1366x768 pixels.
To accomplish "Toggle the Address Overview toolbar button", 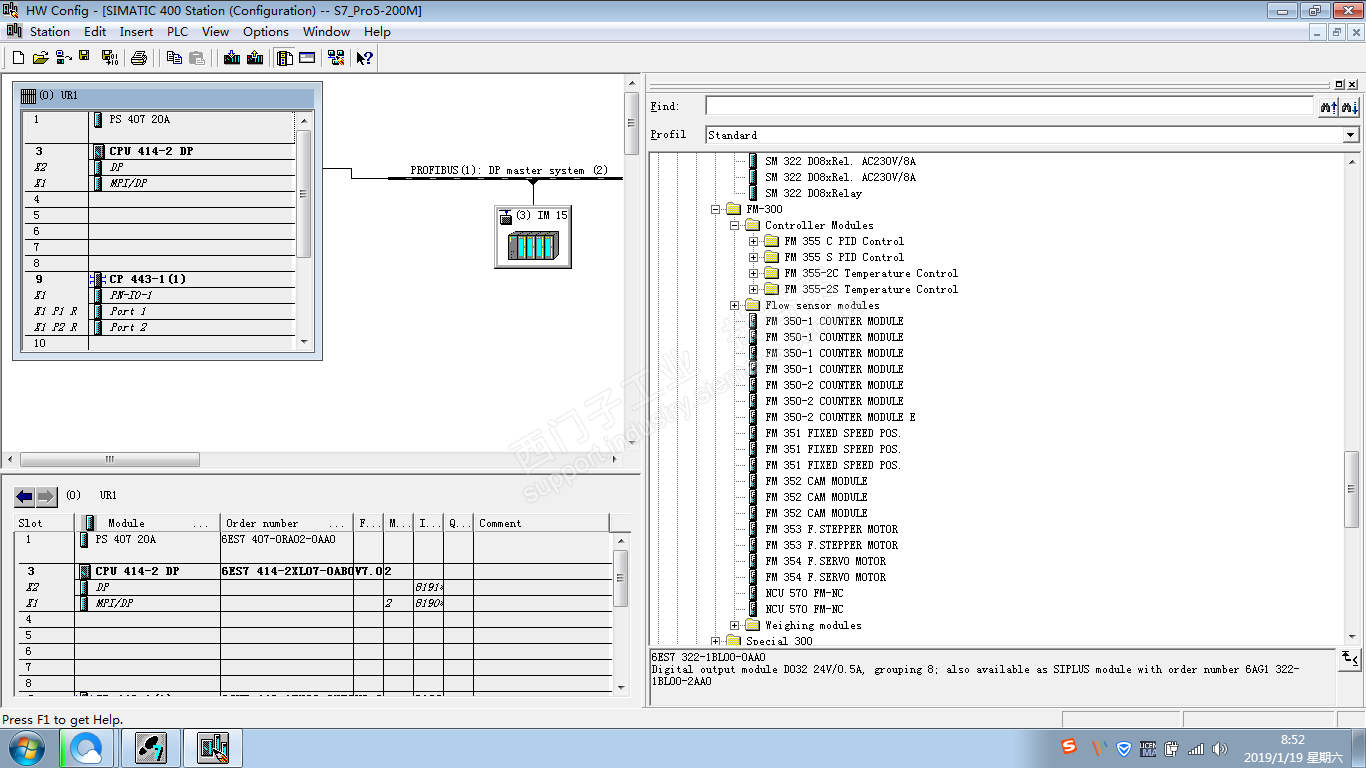I will tap(307, 58).
